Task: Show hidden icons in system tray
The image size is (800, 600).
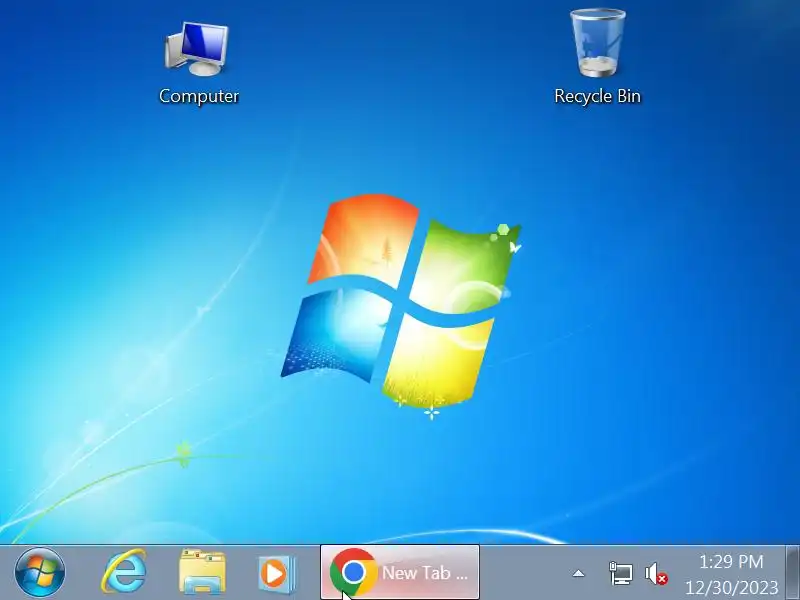Action: click(578, 573)
